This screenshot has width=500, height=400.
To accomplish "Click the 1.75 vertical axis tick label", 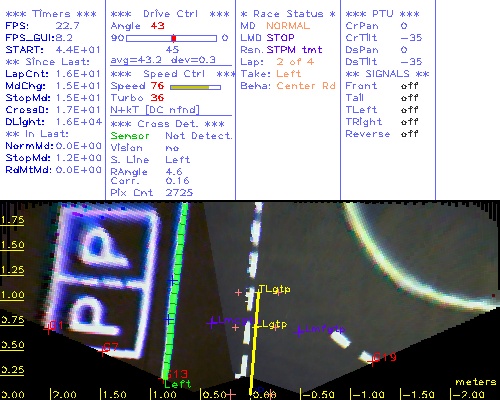I will 12,220.
